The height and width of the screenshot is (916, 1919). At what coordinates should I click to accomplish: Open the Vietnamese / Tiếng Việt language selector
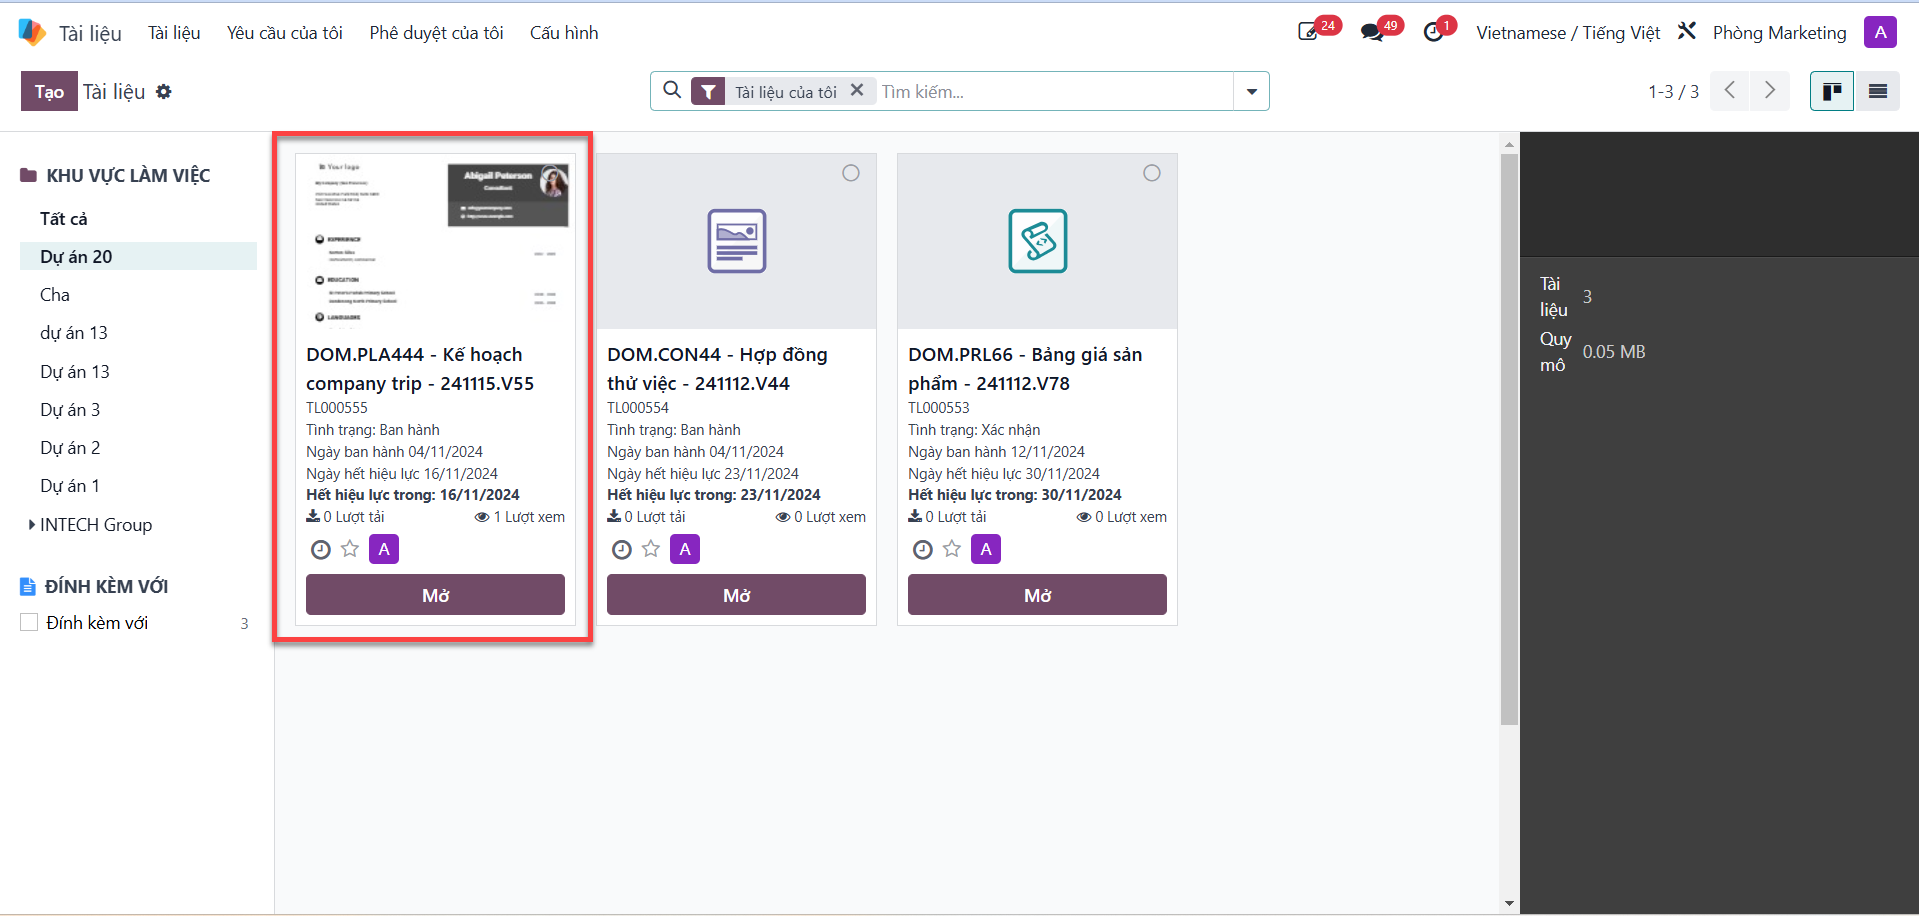click(1568, 32)
